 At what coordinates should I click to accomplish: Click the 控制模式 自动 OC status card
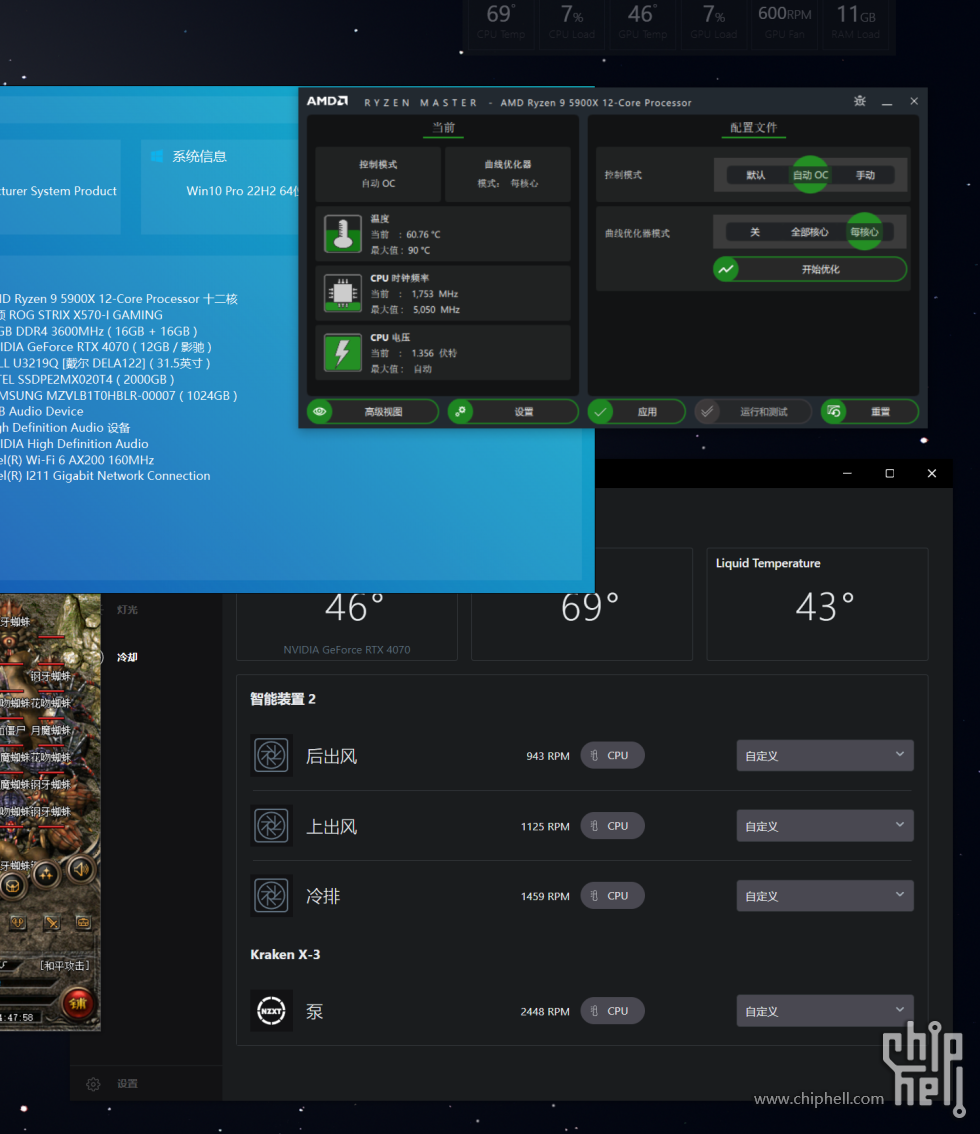(x=378, y=174)
